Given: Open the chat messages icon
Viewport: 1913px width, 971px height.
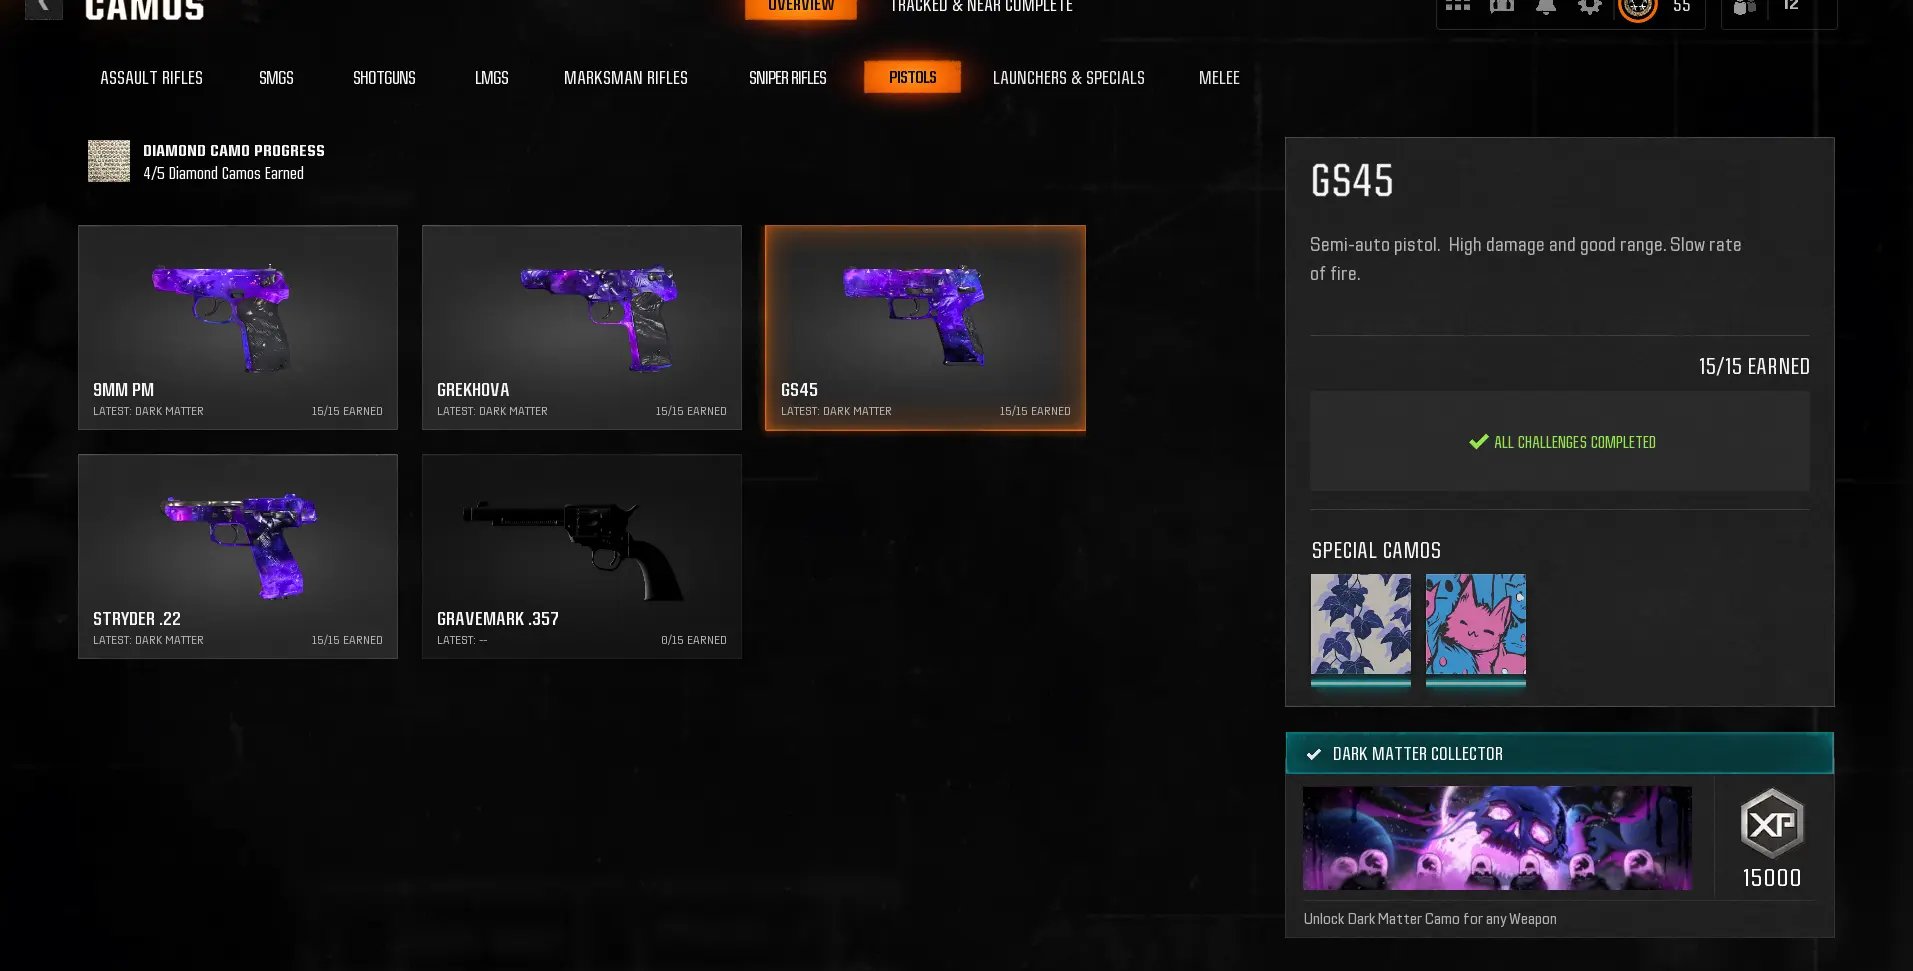Looking at the screenshot, I should click(x=1502, y=6).
